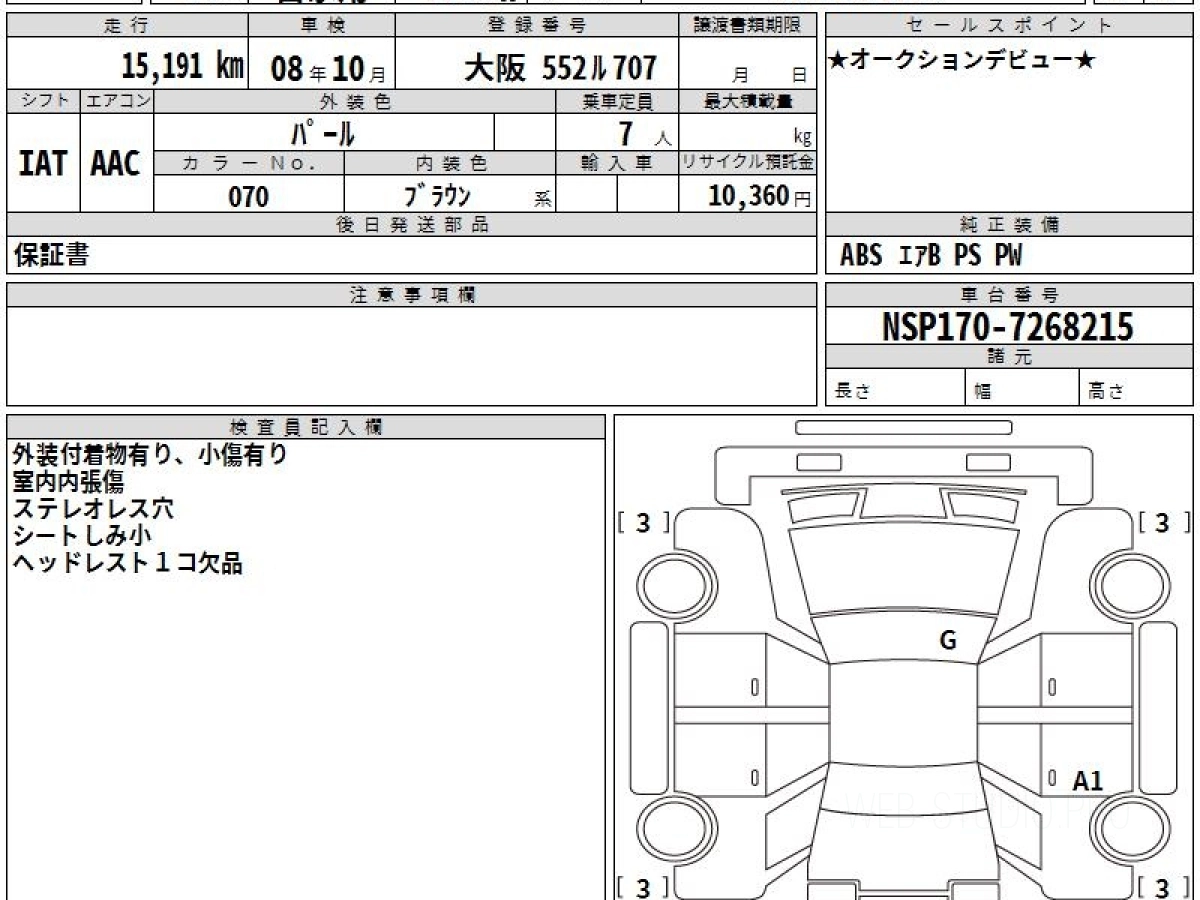Click the 注意事項欄 header
Image resolution: width=1200 pixels, height=900 pixels.
tap(412, 295)
